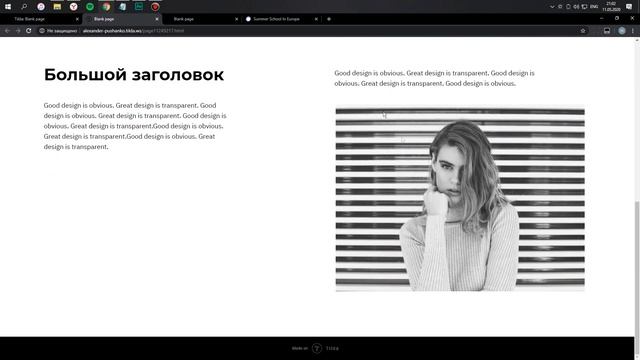Switch keyboard language ENG indicator
Screen dimensions: 640x360
point(594,7)
